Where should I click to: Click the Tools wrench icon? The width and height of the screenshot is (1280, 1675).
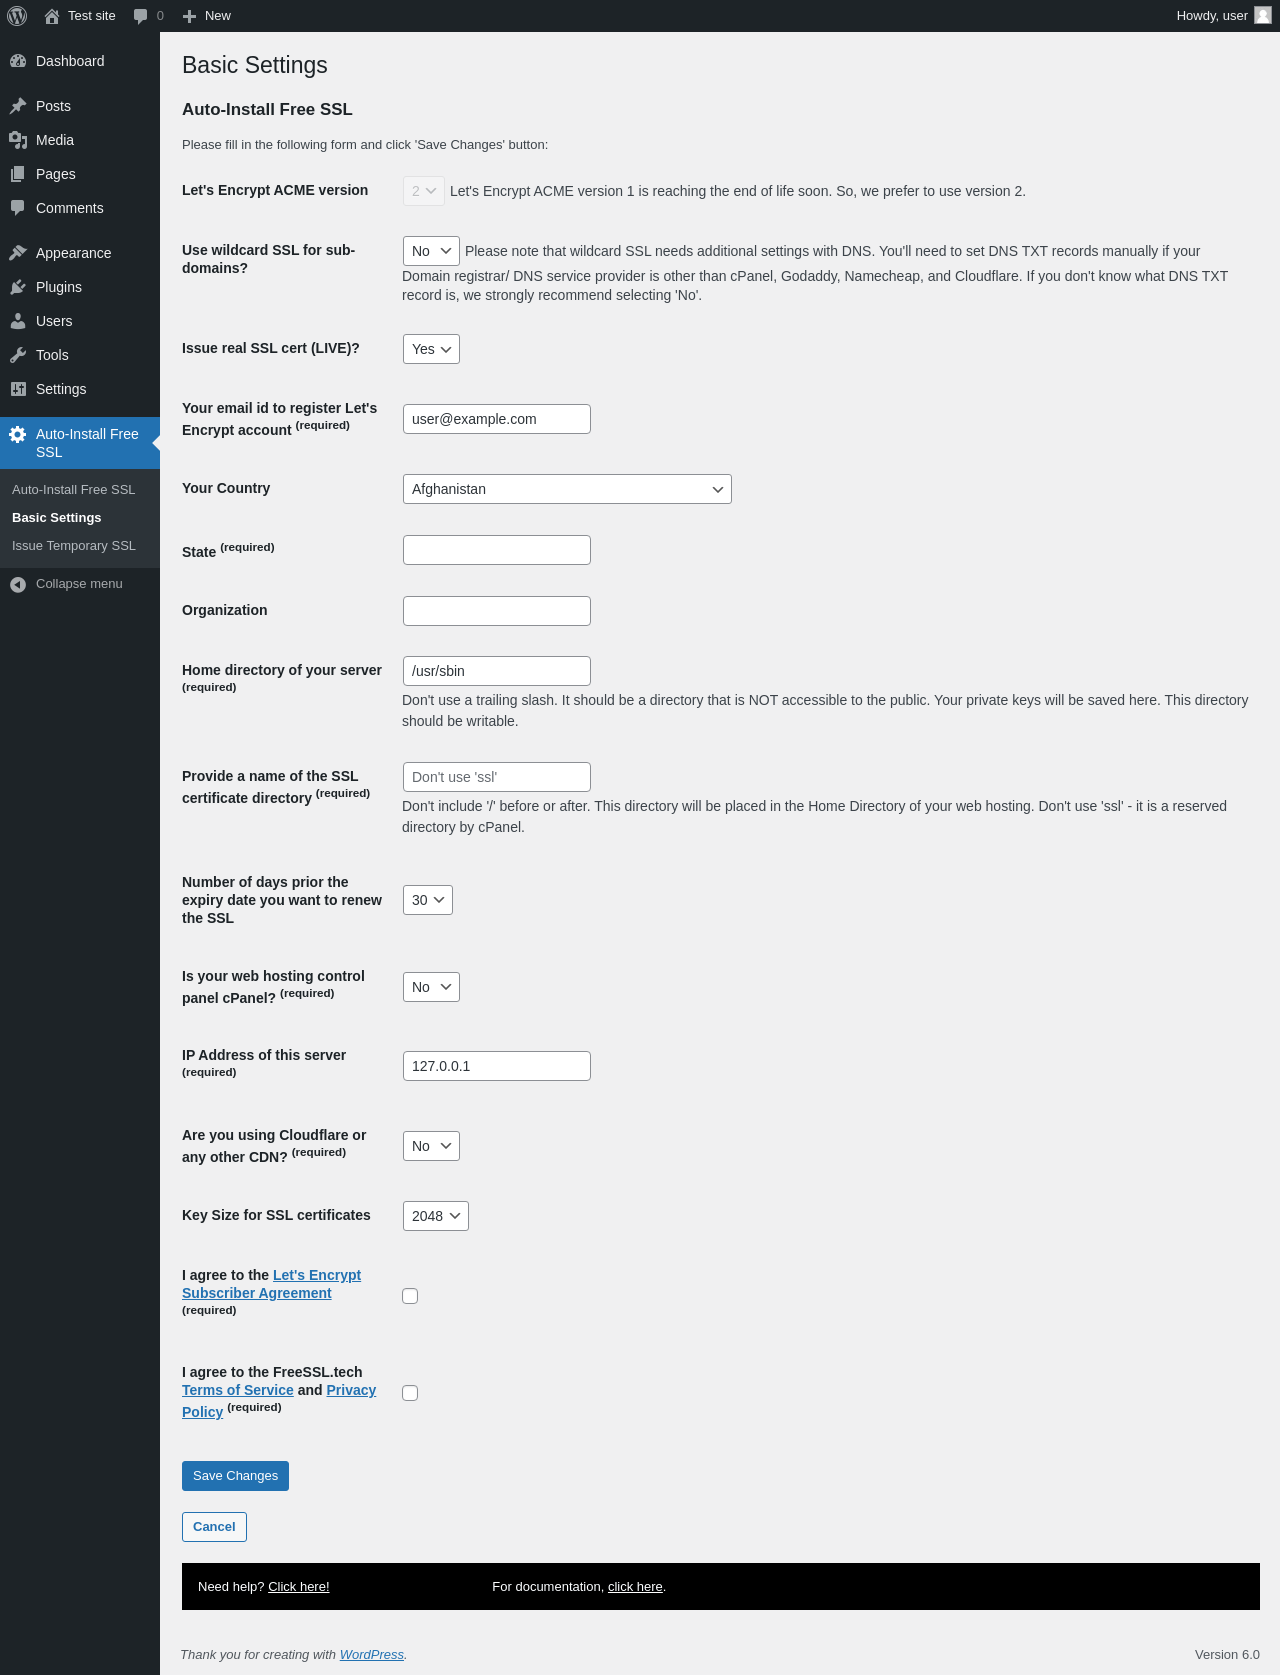[18, 355]
